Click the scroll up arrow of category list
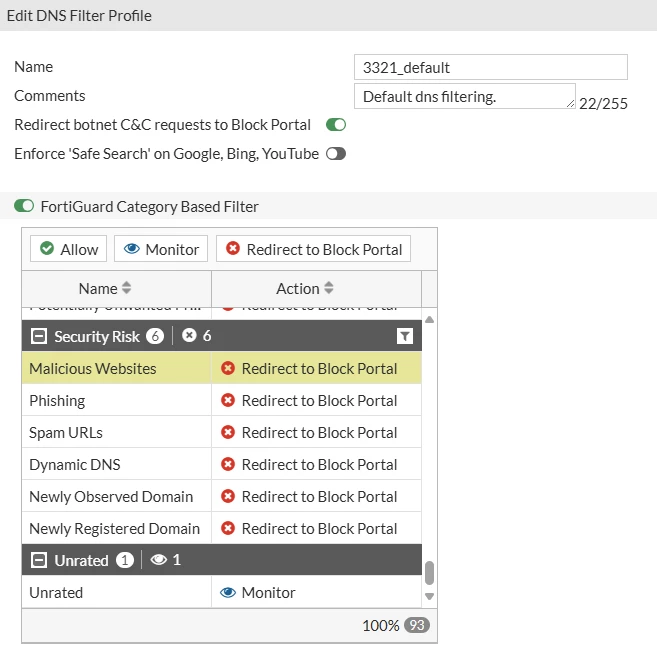Viewport: 657px width, 652px height. pyautogui.click(x=429, y=320)
